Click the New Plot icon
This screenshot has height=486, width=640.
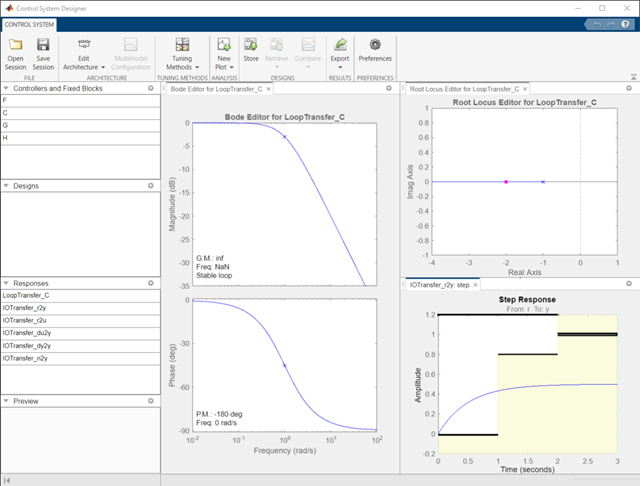point(224,45)
